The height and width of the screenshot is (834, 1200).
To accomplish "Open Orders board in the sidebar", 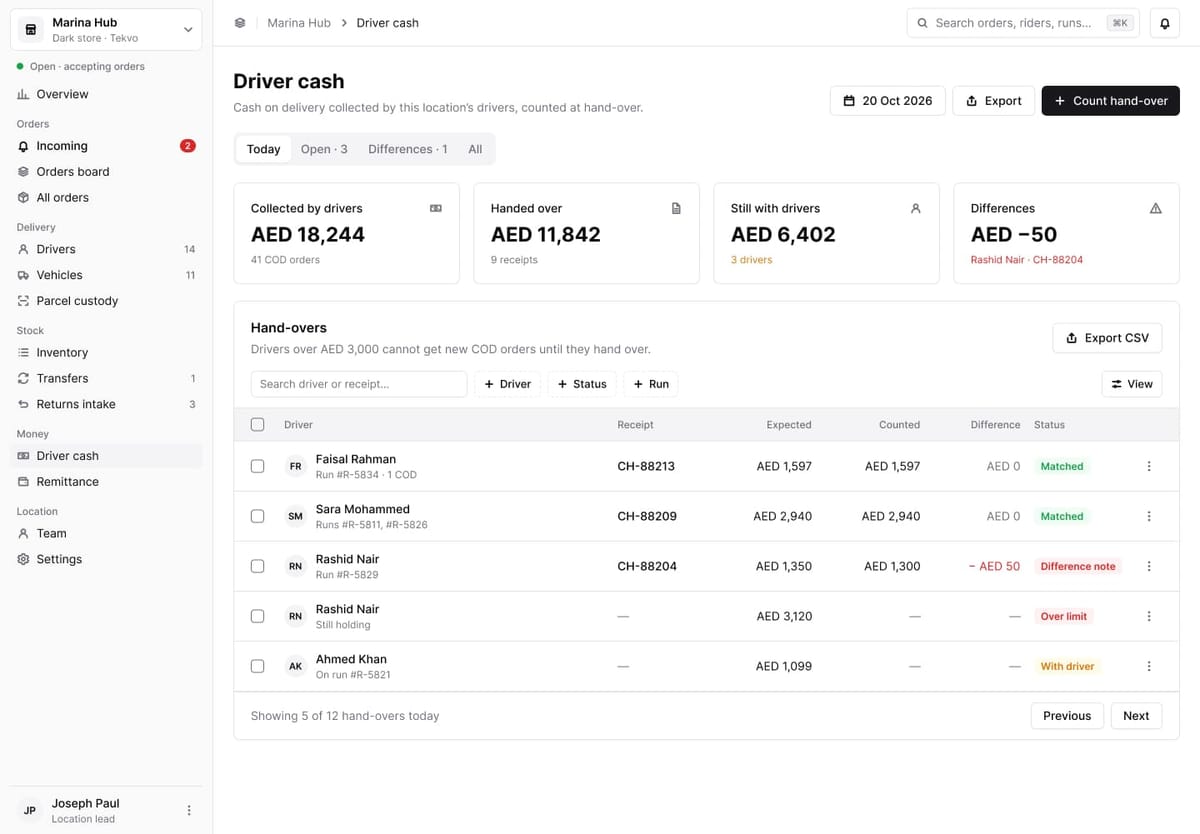I will 106,172.
